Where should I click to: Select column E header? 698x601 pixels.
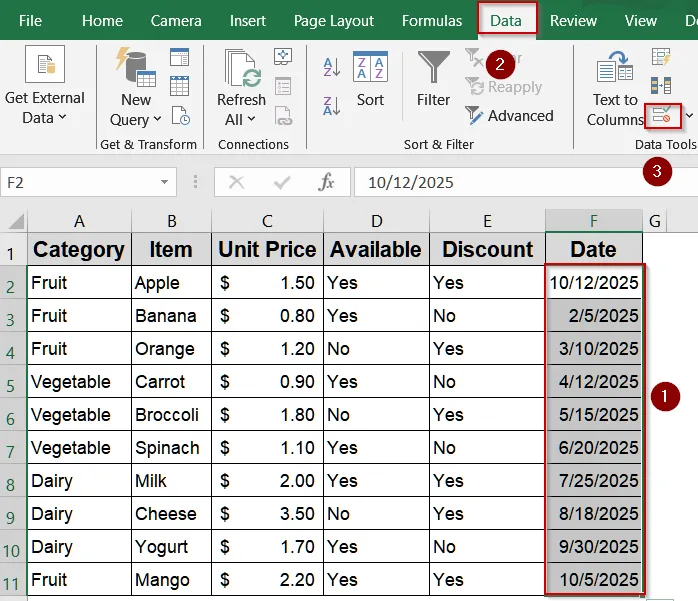point(487,221)
